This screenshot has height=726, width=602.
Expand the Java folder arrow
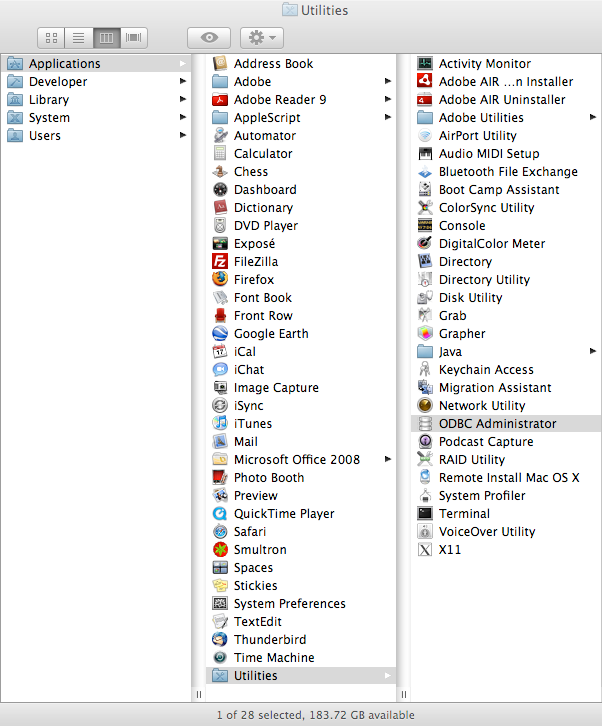pos(593,351)
